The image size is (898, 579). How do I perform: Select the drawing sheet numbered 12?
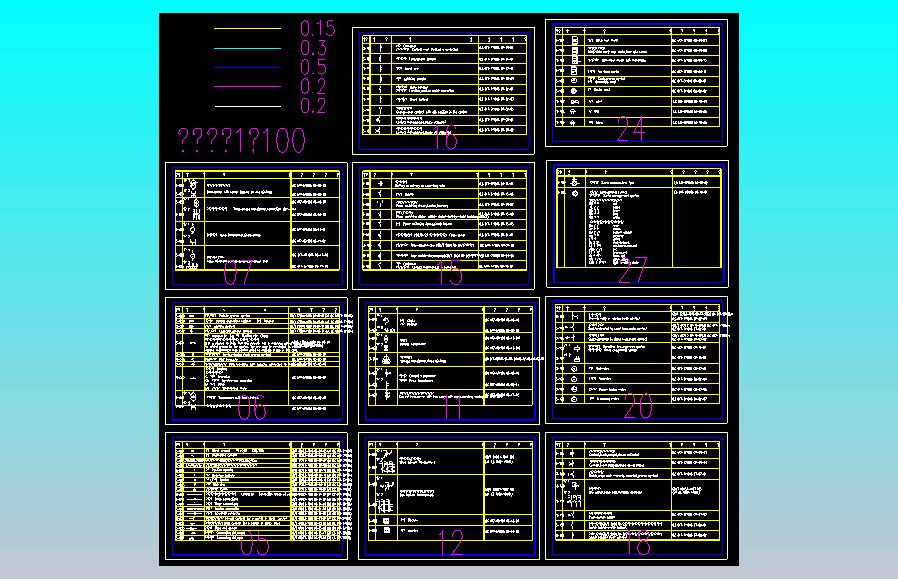(448, 496)
